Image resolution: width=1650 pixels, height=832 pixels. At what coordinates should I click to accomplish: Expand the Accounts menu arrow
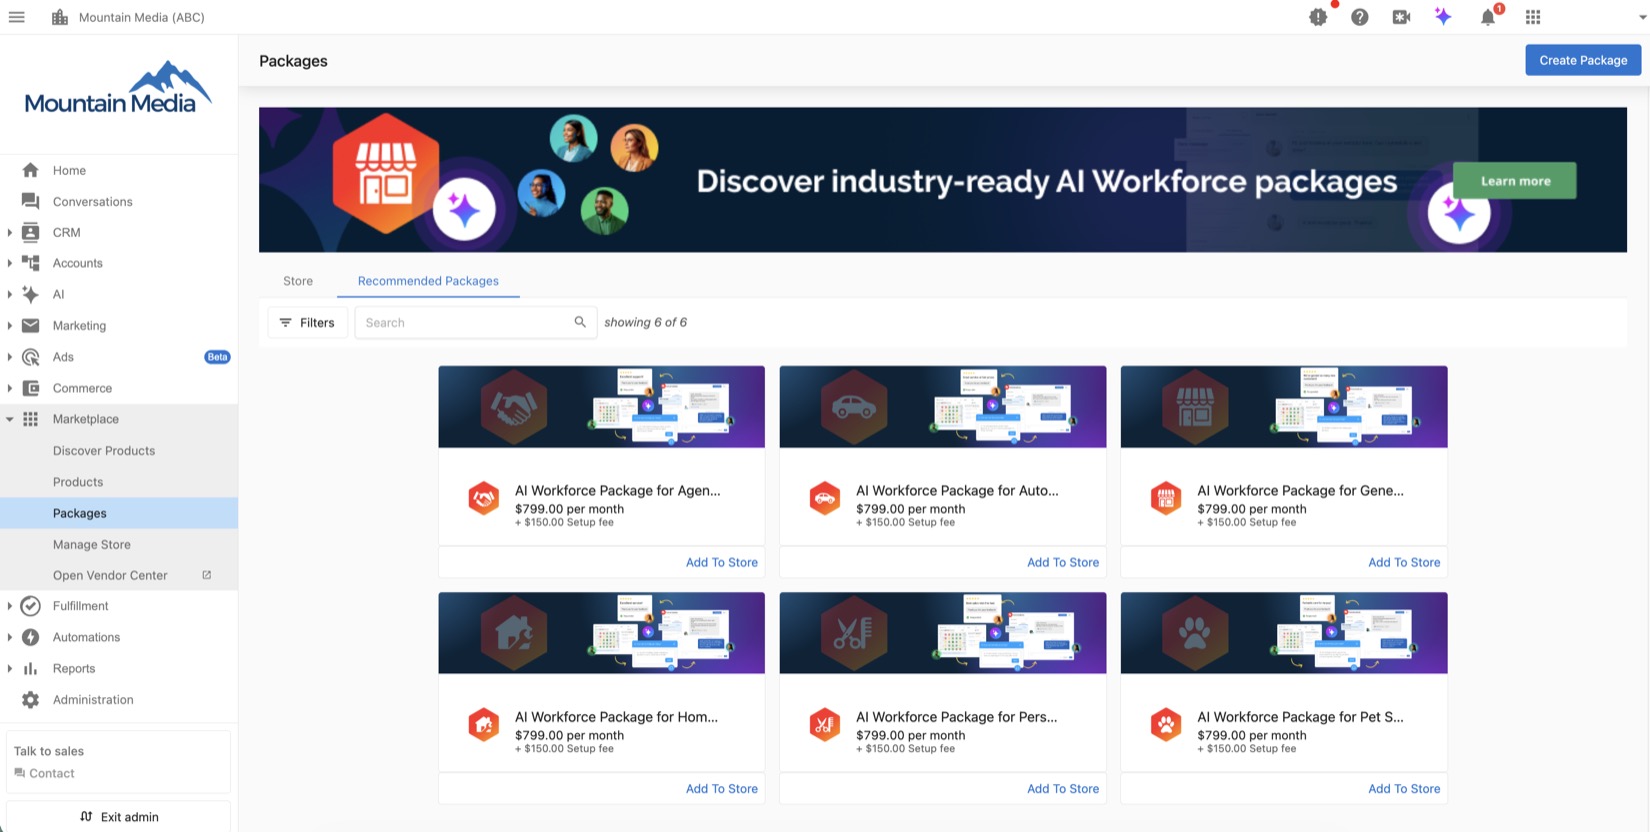click(x=10, y=263)
